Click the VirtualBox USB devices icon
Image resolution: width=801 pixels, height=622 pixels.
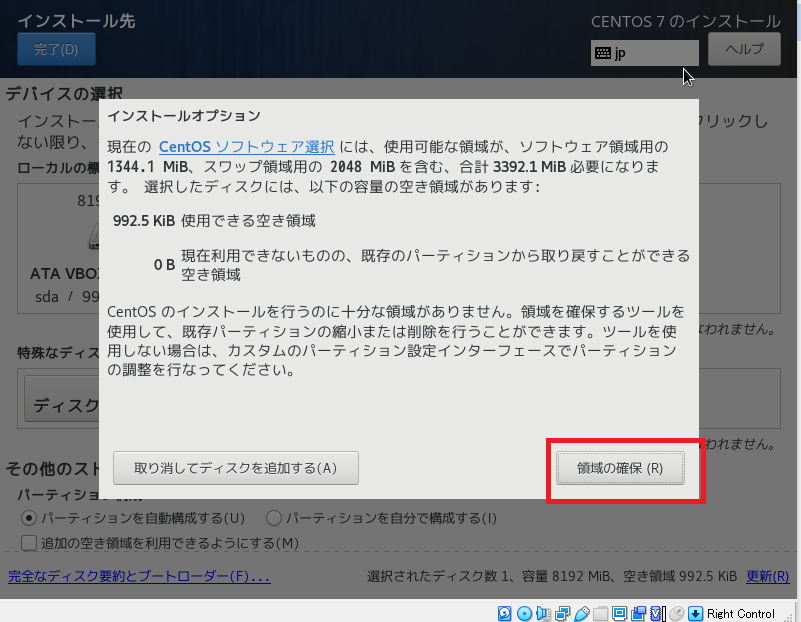[581, 613]
